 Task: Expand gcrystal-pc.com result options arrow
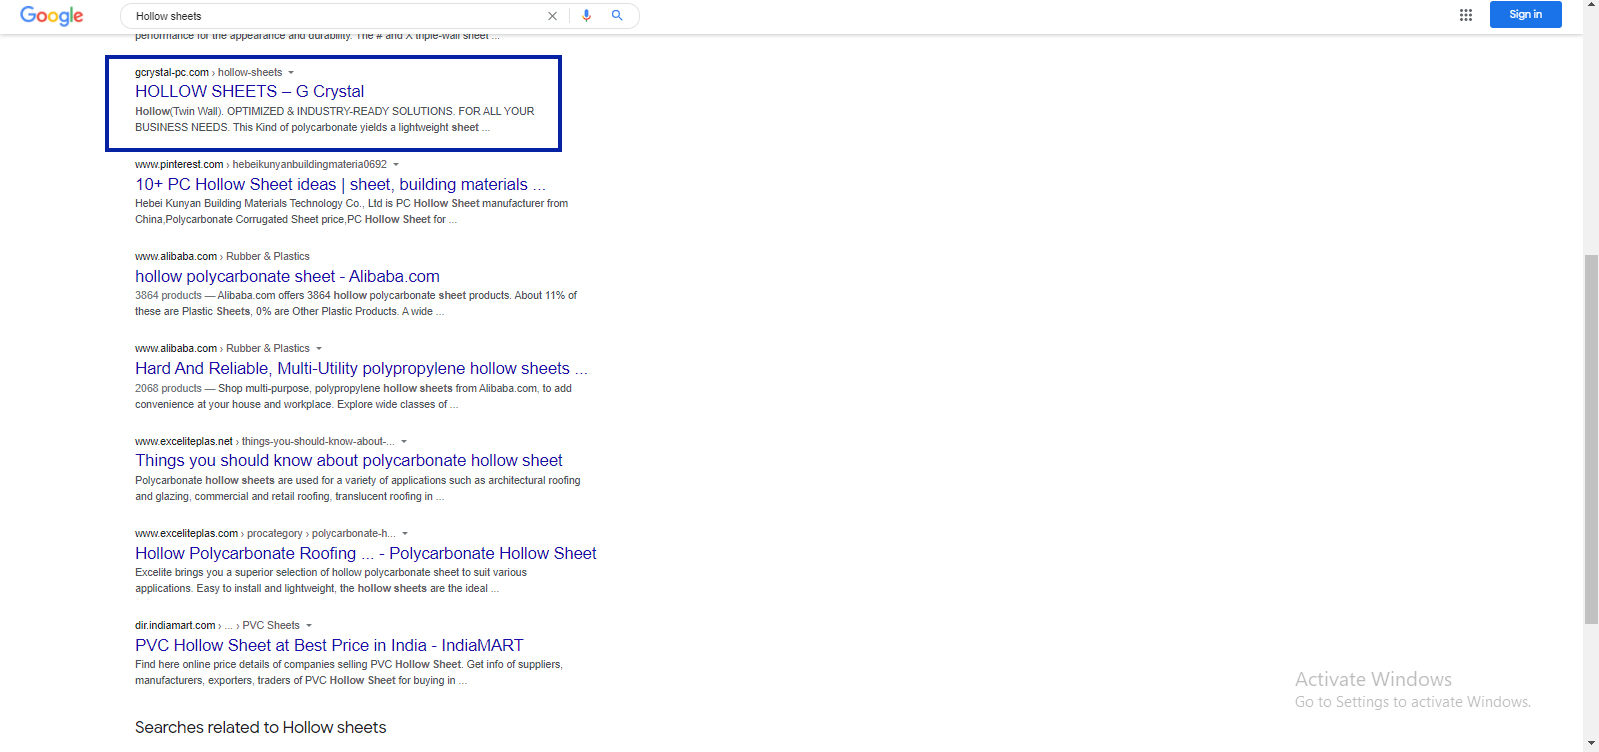pos(291,72)
